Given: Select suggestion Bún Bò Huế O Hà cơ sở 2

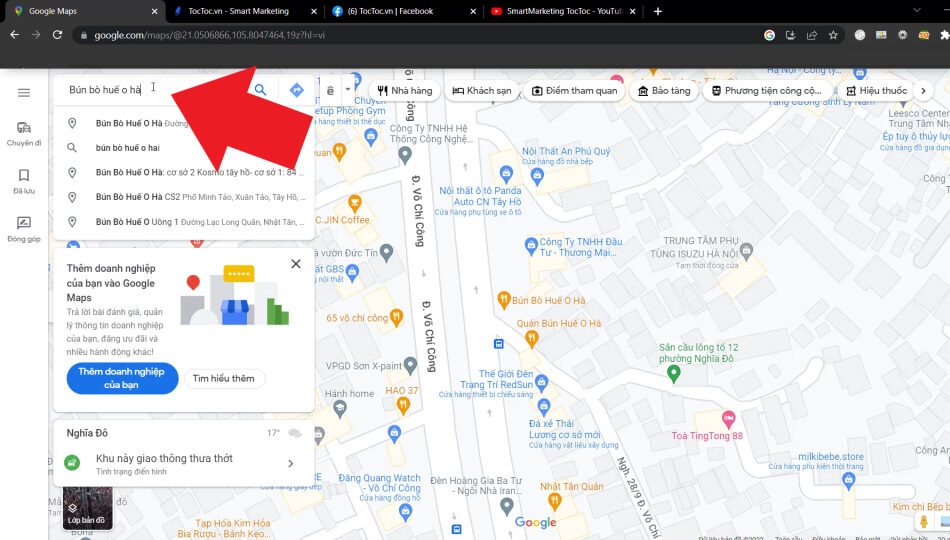Looking at the screenshot, I should pyautogui.click(x=184, y=173).
